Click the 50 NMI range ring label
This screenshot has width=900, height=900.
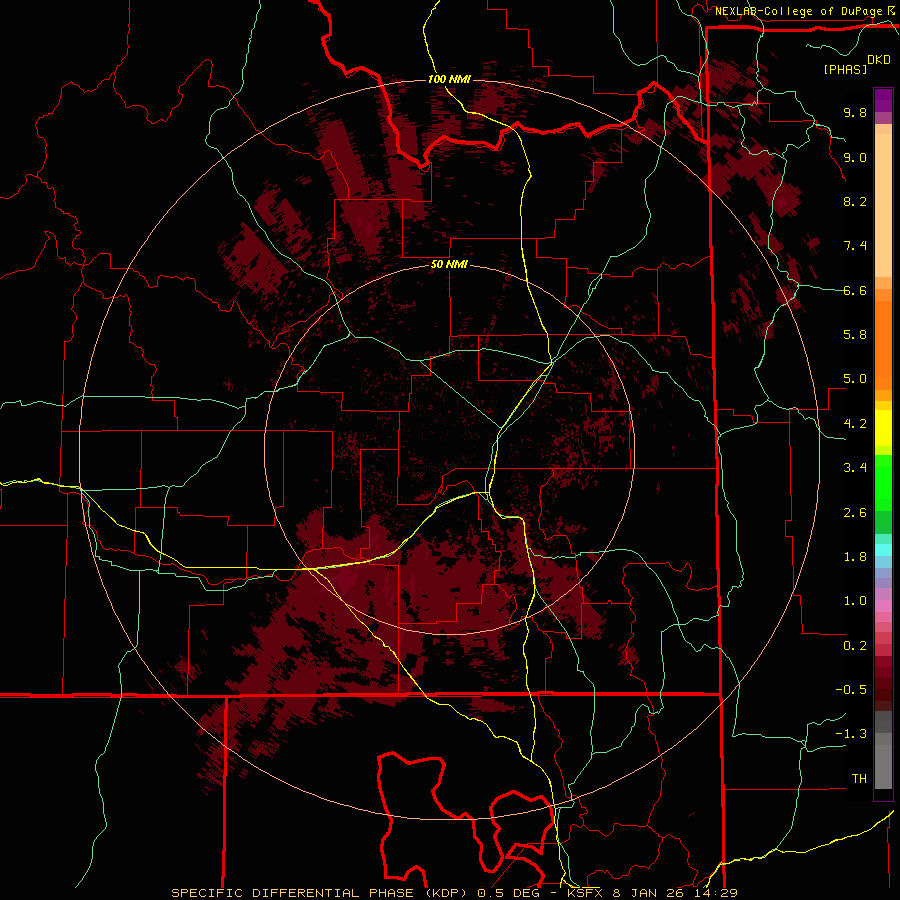[x=449, y=265]
